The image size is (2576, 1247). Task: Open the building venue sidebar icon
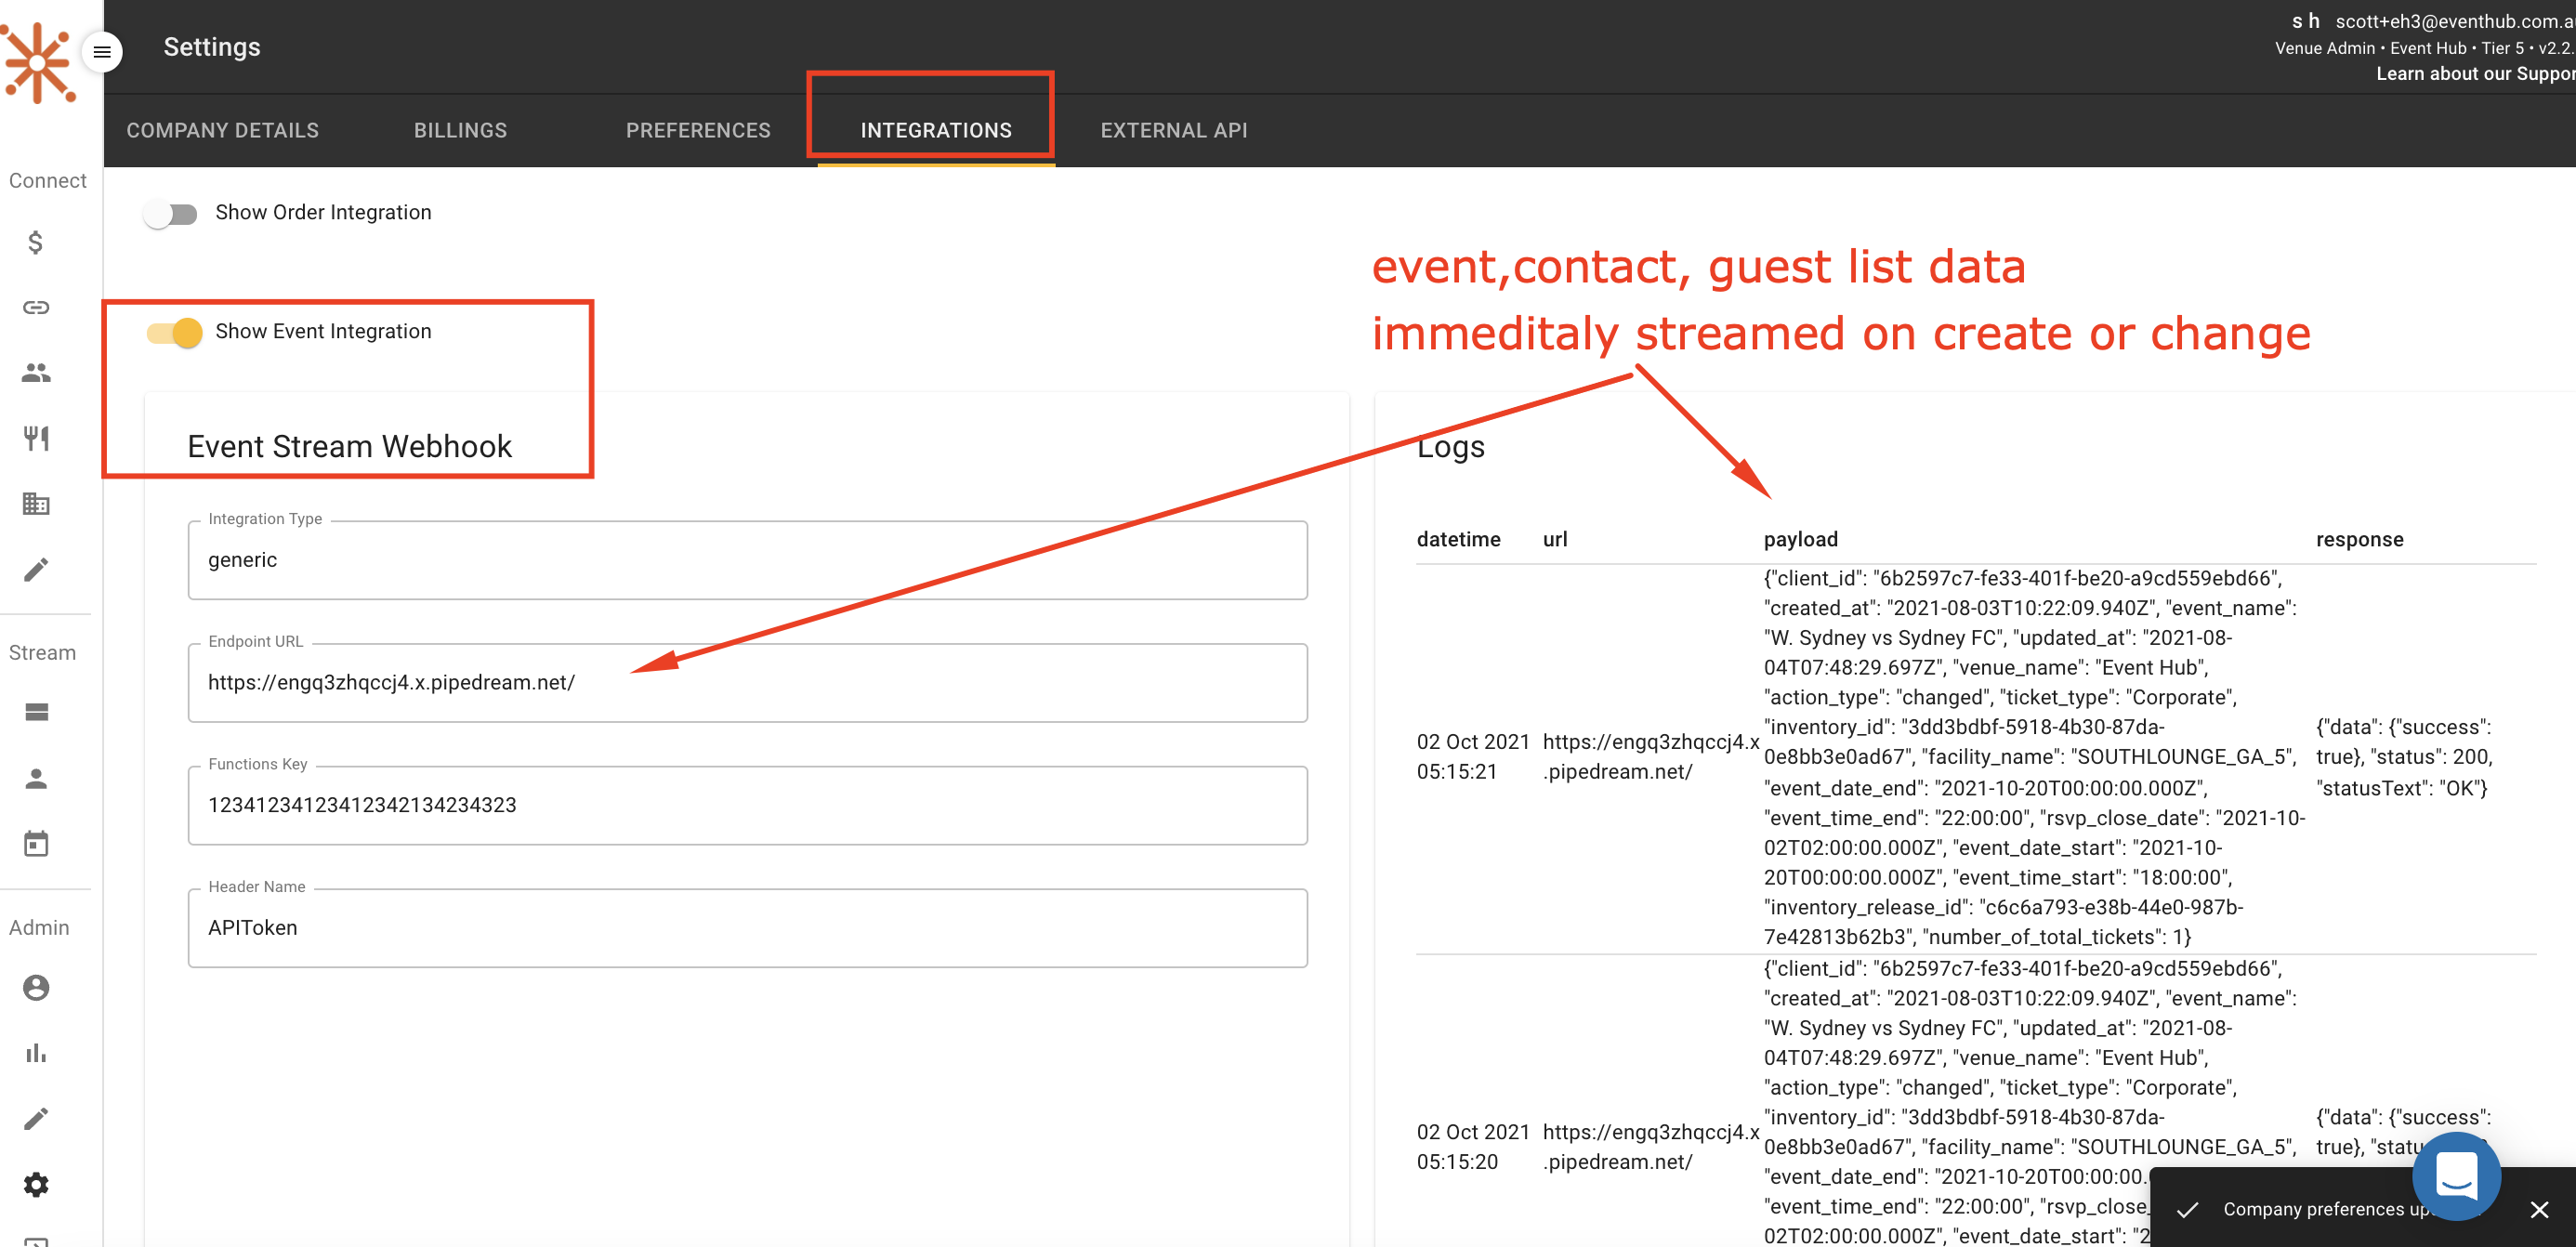(36, 503)
